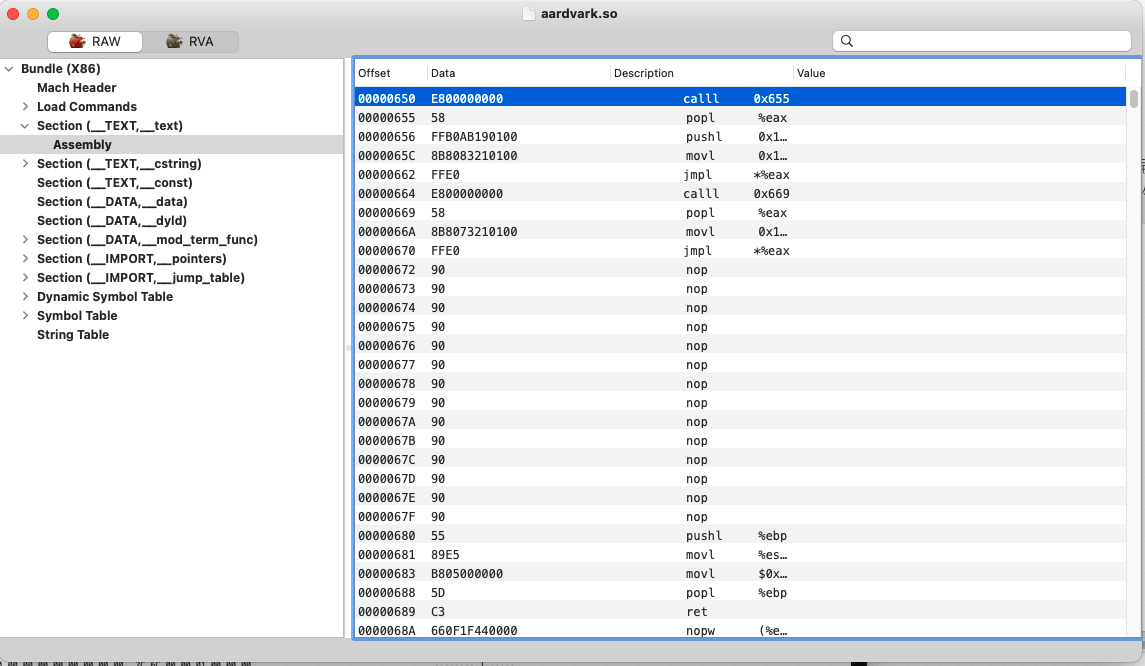Collapse the Bundle (X86) tree node
The image size is (1145, 666).
tap(9, 69)
